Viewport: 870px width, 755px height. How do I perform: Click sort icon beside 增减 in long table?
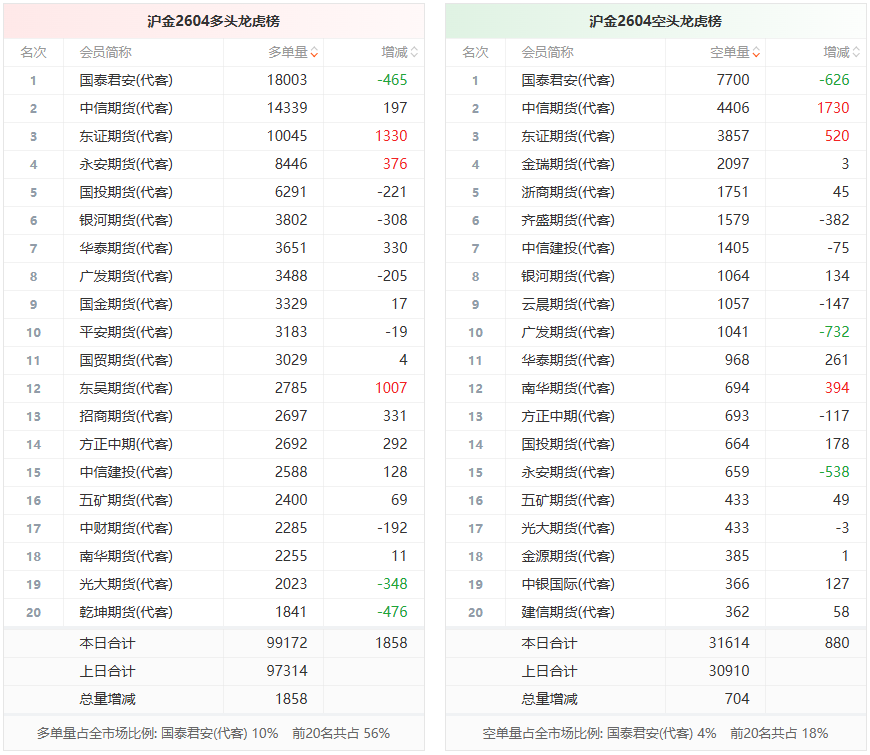point(415,53)
